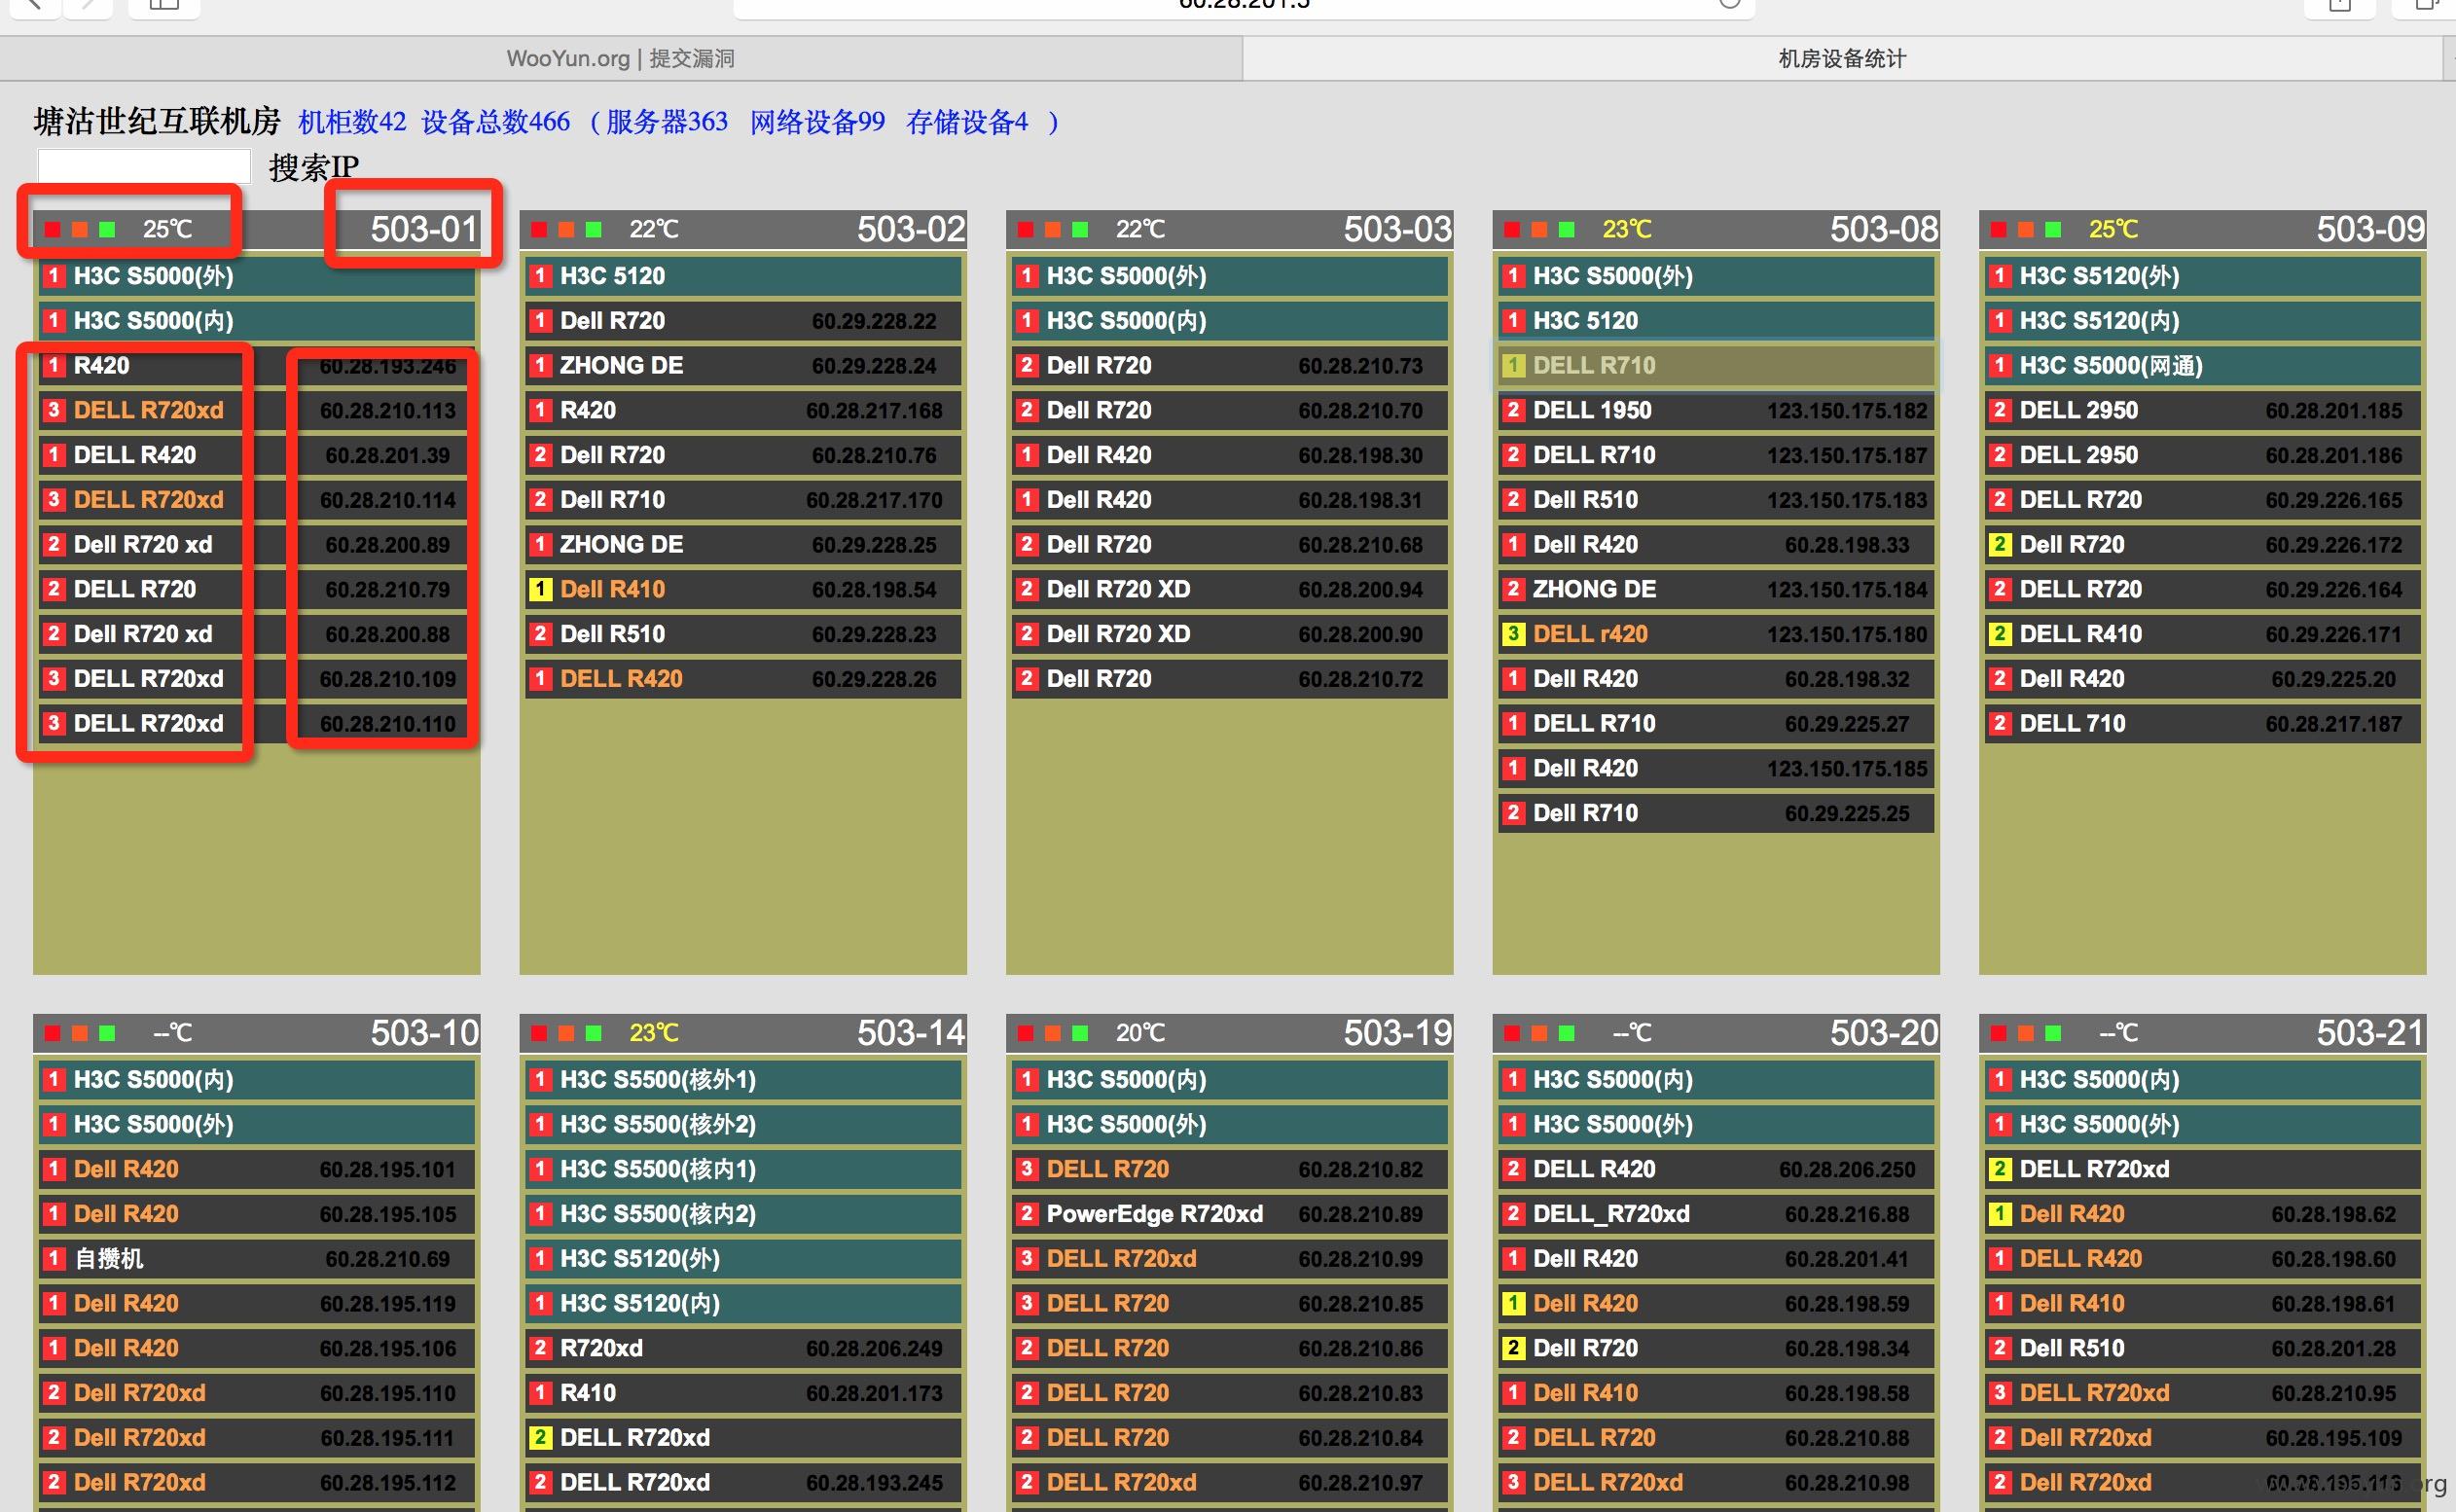
Task: Open the 机柜数42 link
Action: tap(352, 122)
